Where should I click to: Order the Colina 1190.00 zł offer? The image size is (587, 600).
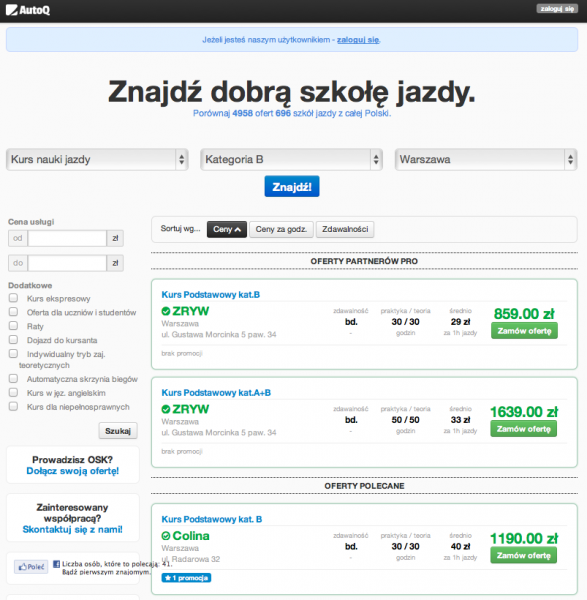click(523, 556)
